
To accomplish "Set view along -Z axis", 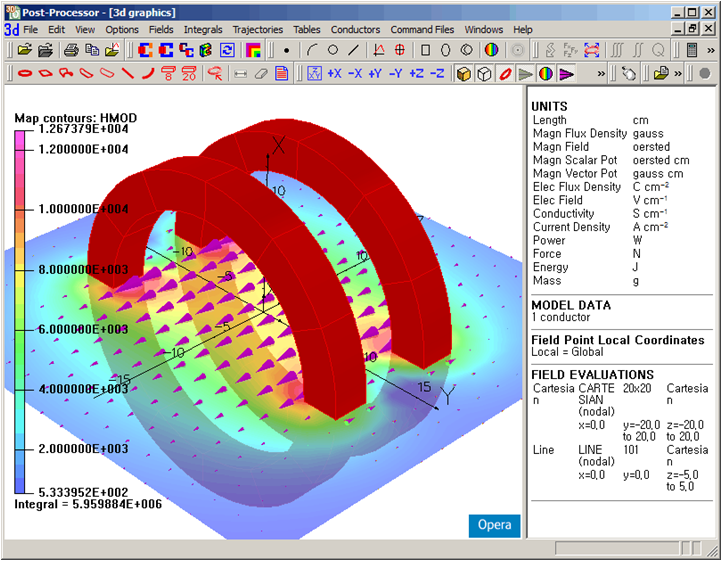I will pyautogui.click(x=437, y=74).
